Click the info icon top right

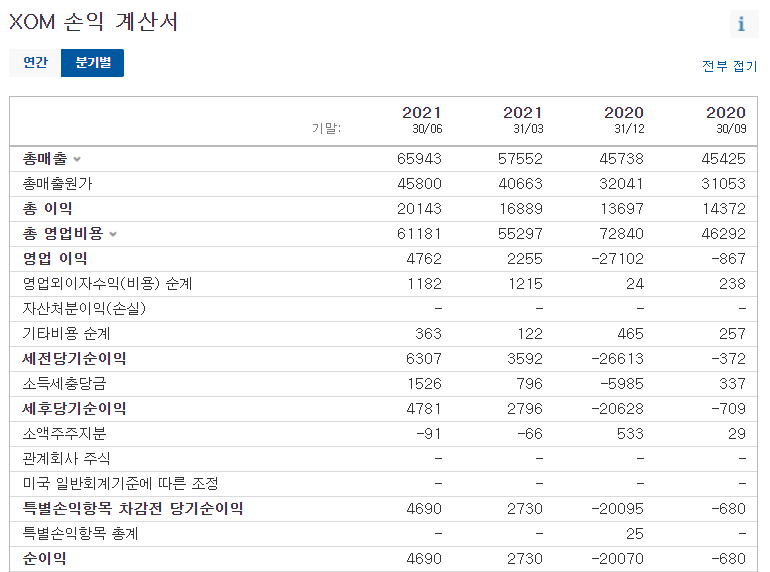(x=742, y=24)
